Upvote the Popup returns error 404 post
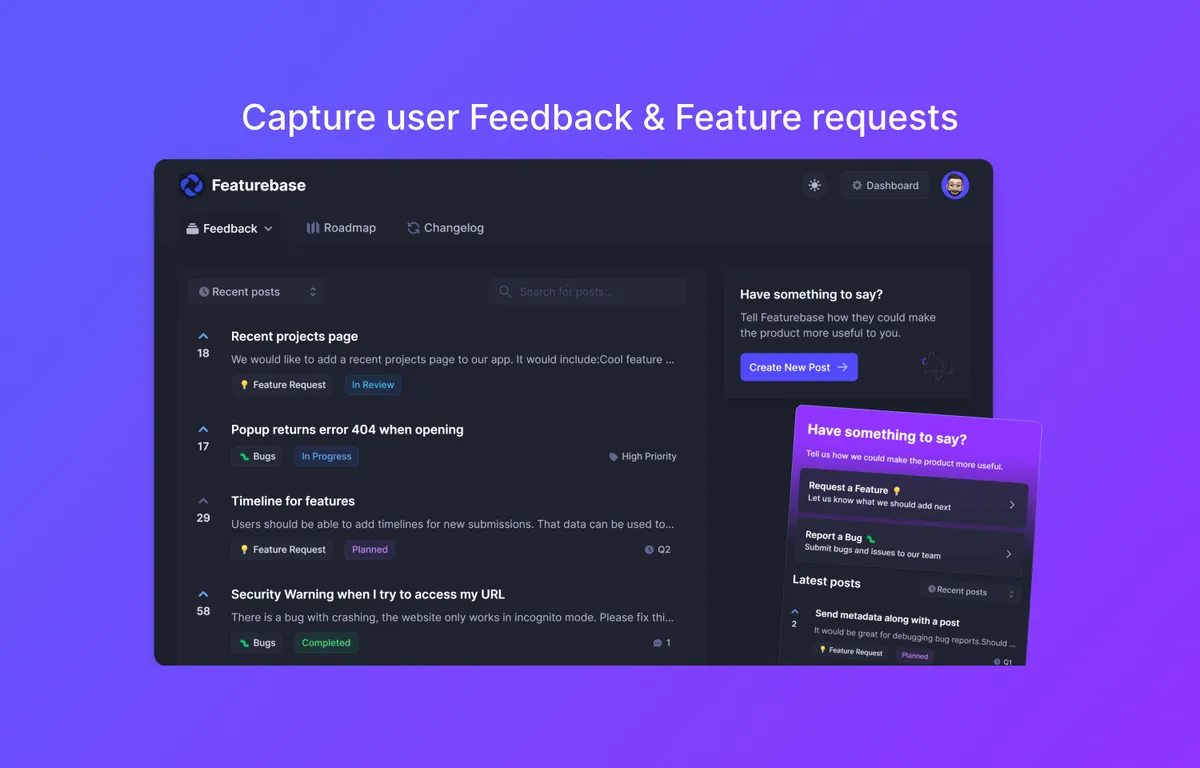This screenshot has height=768, width=1200. pos(203,430)
